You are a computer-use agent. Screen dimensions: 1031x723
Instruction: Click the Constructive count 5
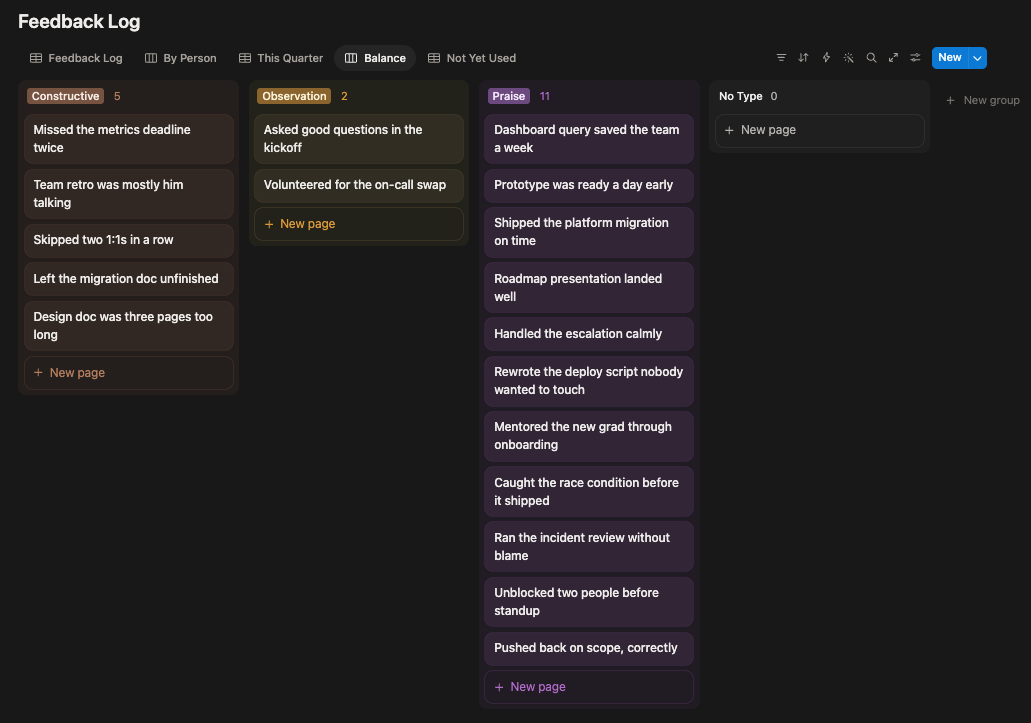click(x=117, y=96)
